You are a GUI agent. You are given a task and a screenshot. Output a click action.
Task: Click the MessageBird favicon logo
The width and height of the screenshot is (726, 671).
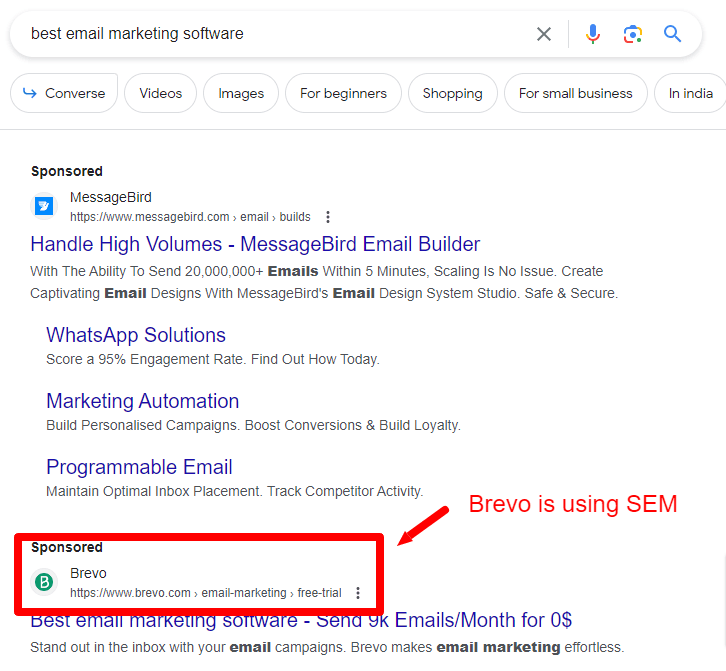coord(44,206)
